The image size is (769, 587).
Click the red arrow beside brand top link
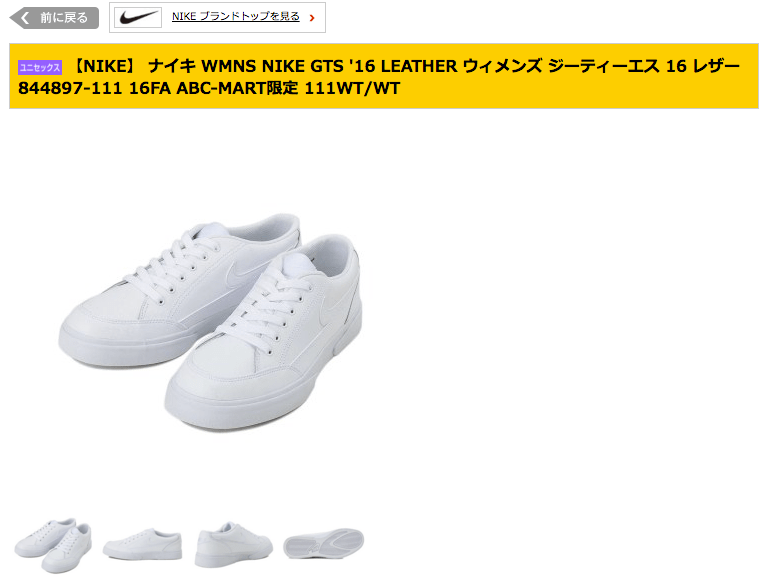(312, 18)
